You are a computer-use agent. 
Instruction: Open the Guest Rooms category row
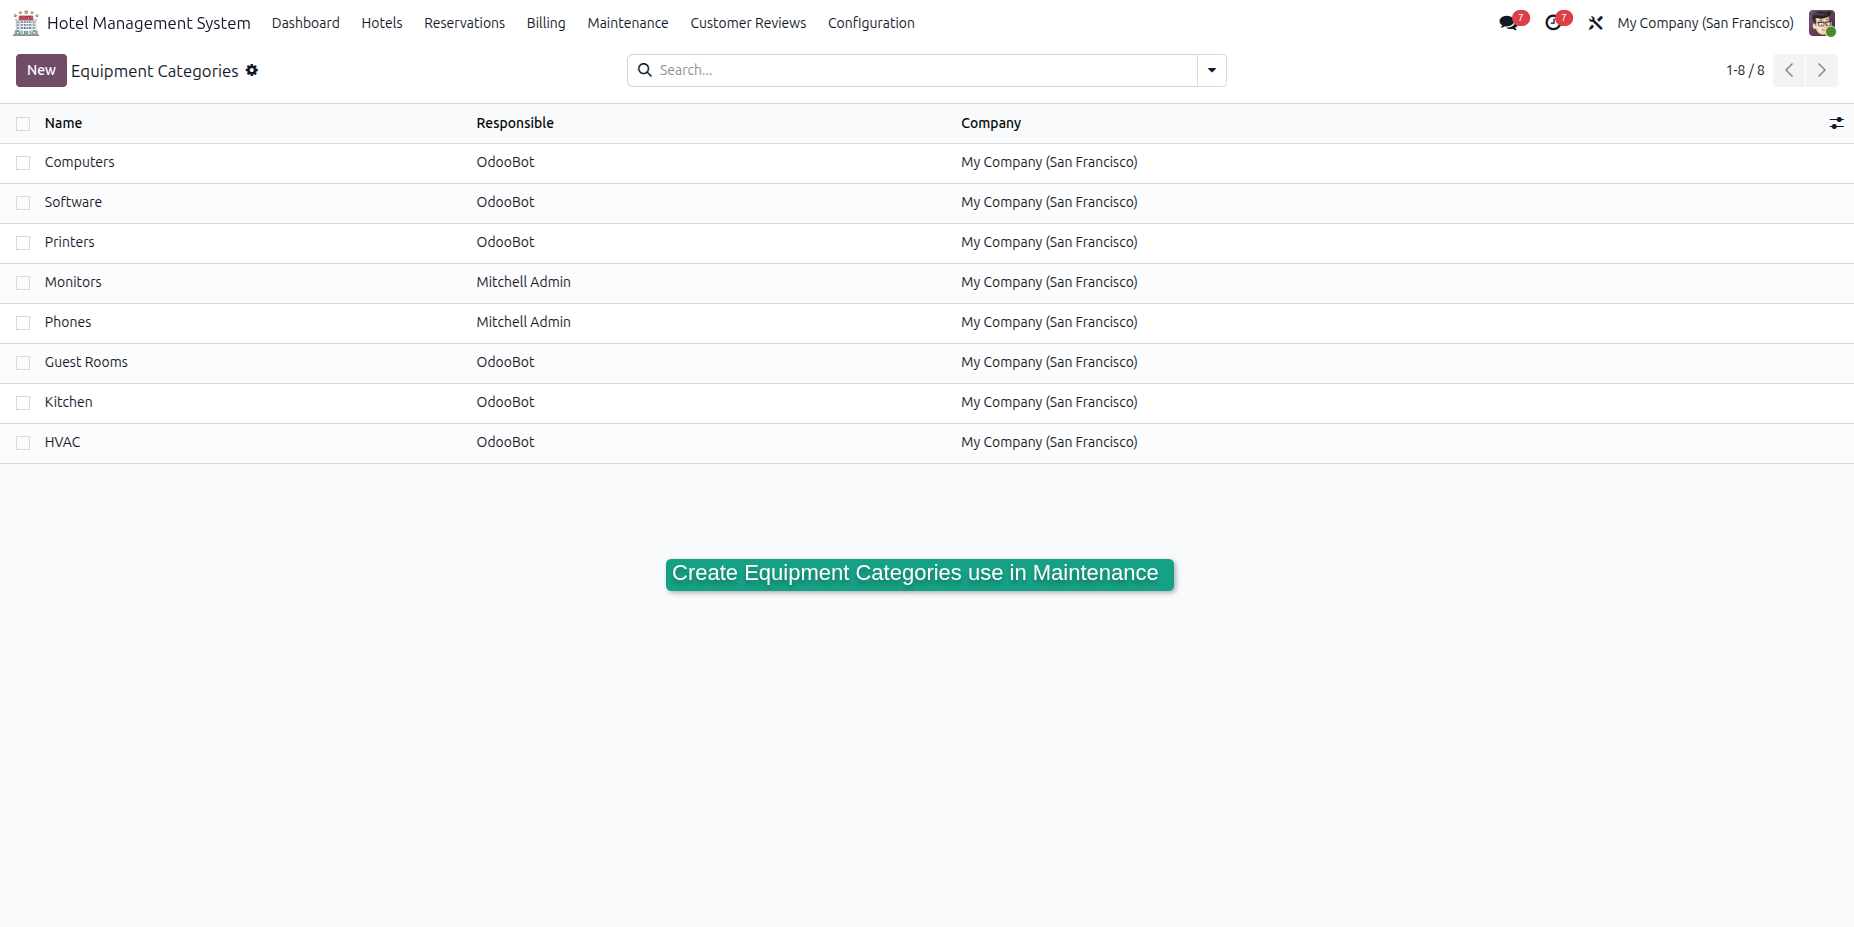927,363
